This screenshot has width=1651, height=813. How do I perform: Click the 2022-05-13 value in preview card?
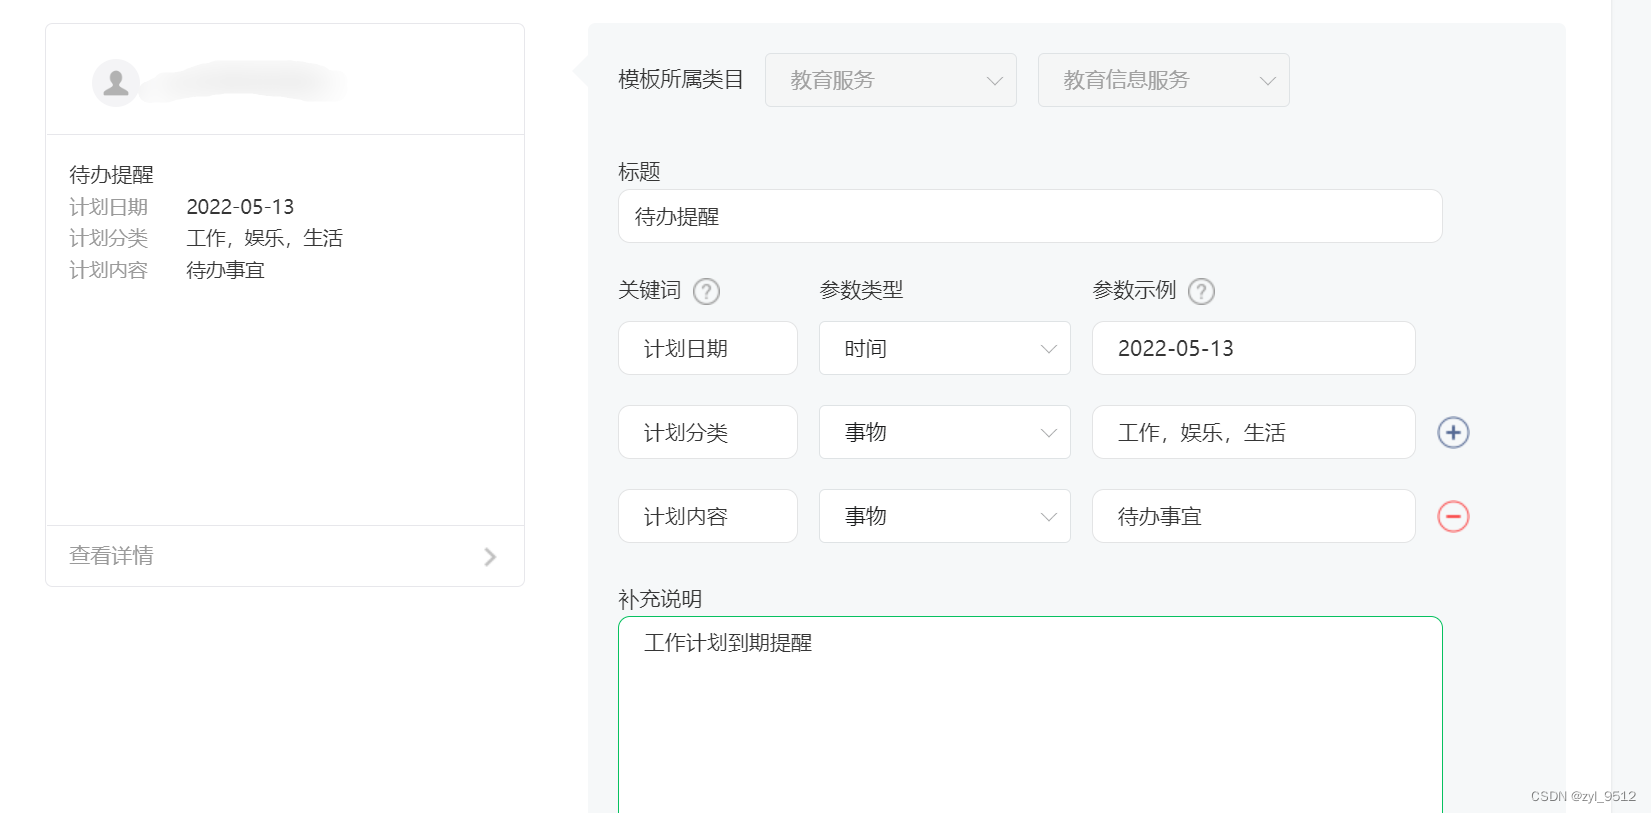pos(240,207)
